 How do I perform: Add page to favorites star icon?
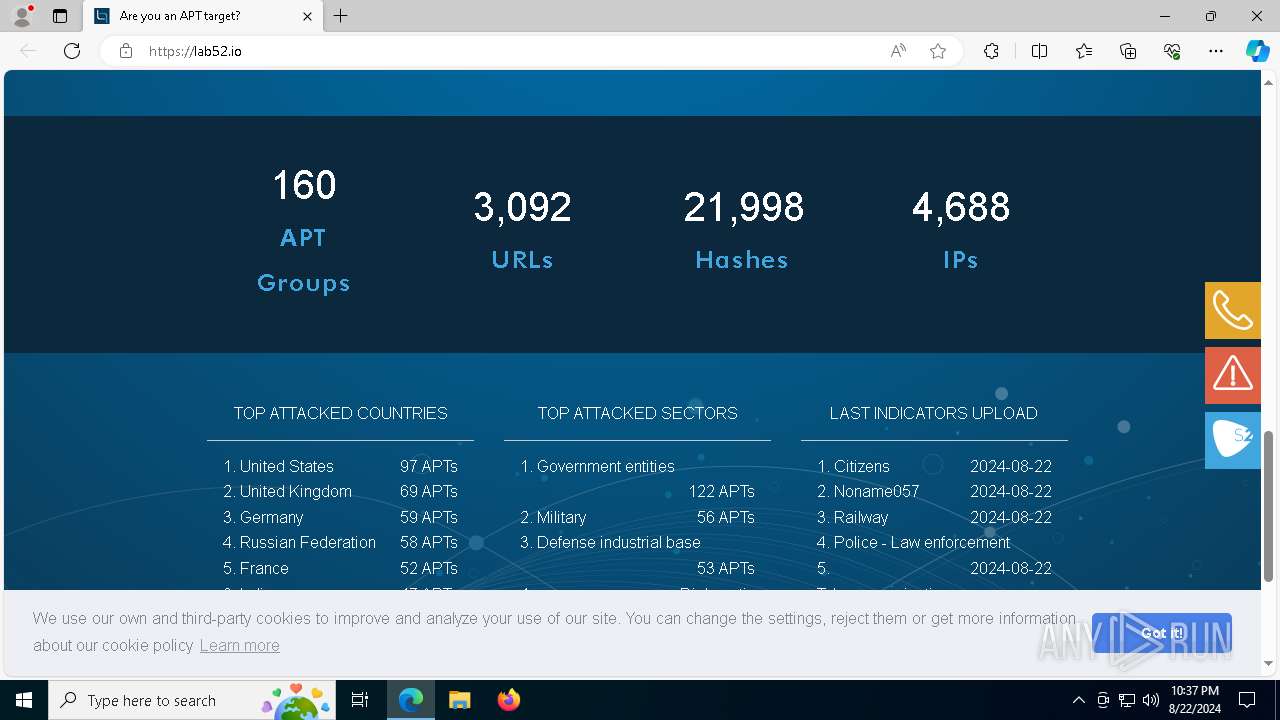938,51
